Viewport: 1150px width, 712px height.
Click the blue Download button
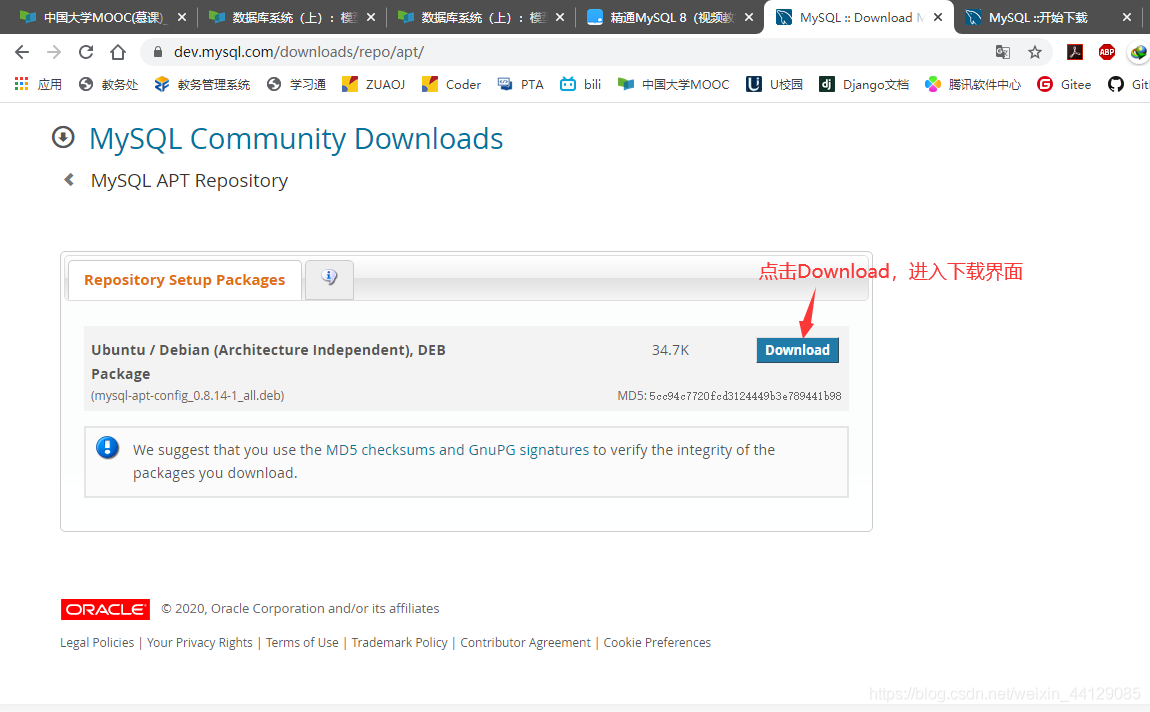797,351
